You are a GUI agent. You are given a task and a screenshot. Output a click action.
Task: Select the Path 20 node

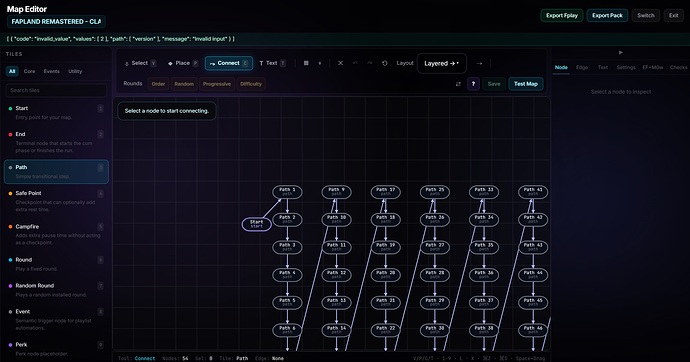(x=385, y=275)
